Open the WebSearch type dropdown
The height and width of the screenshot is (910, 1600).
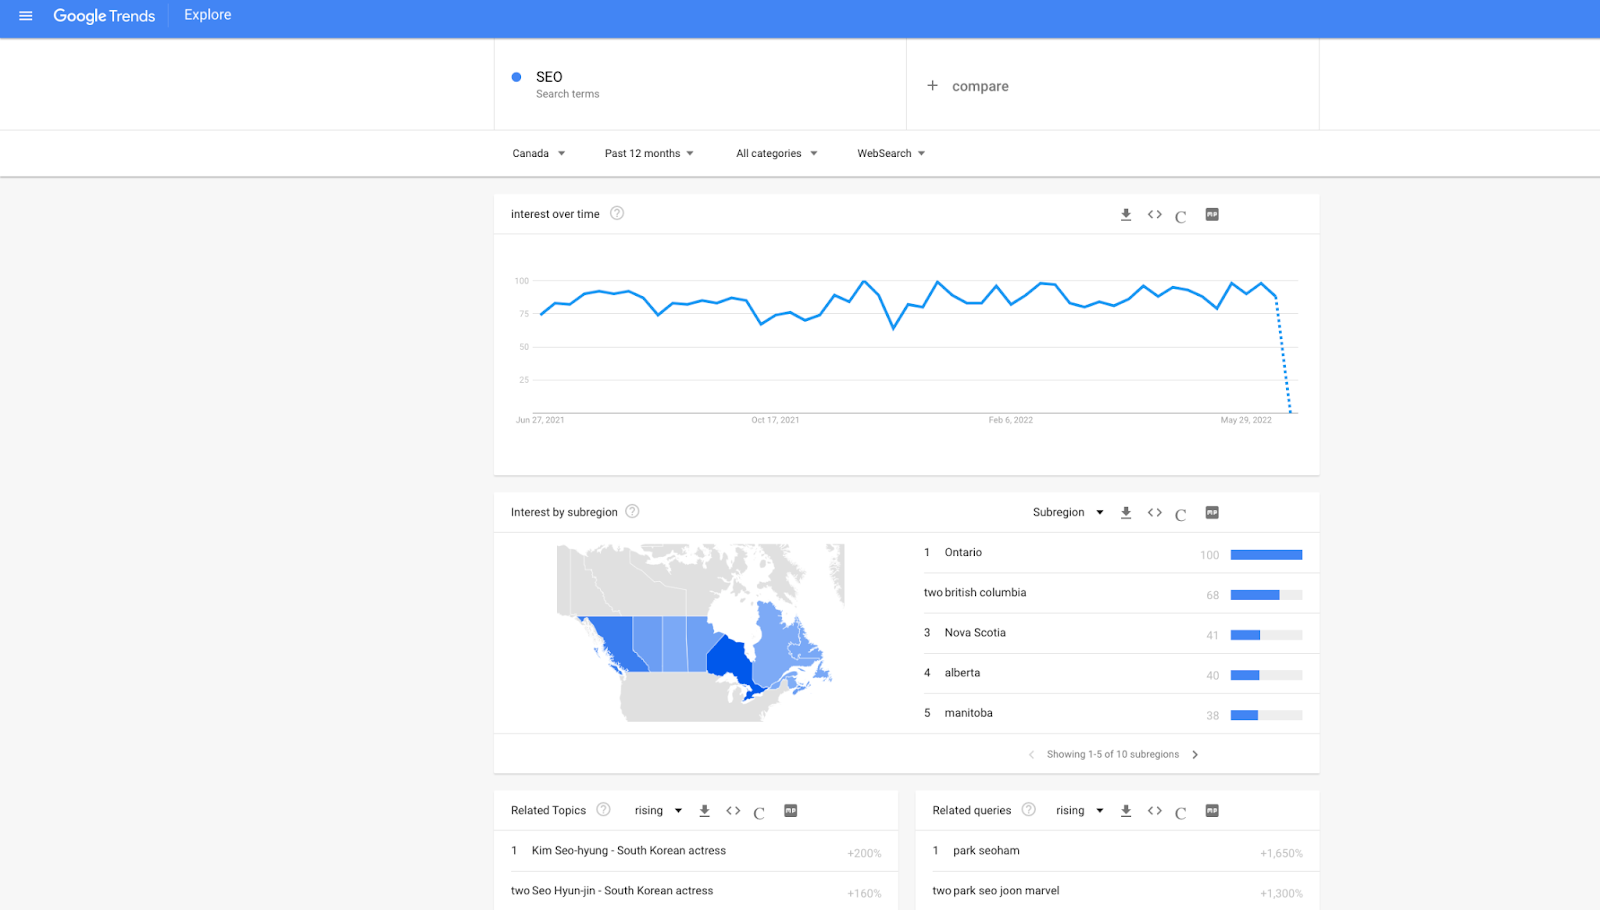coord(890,154)
